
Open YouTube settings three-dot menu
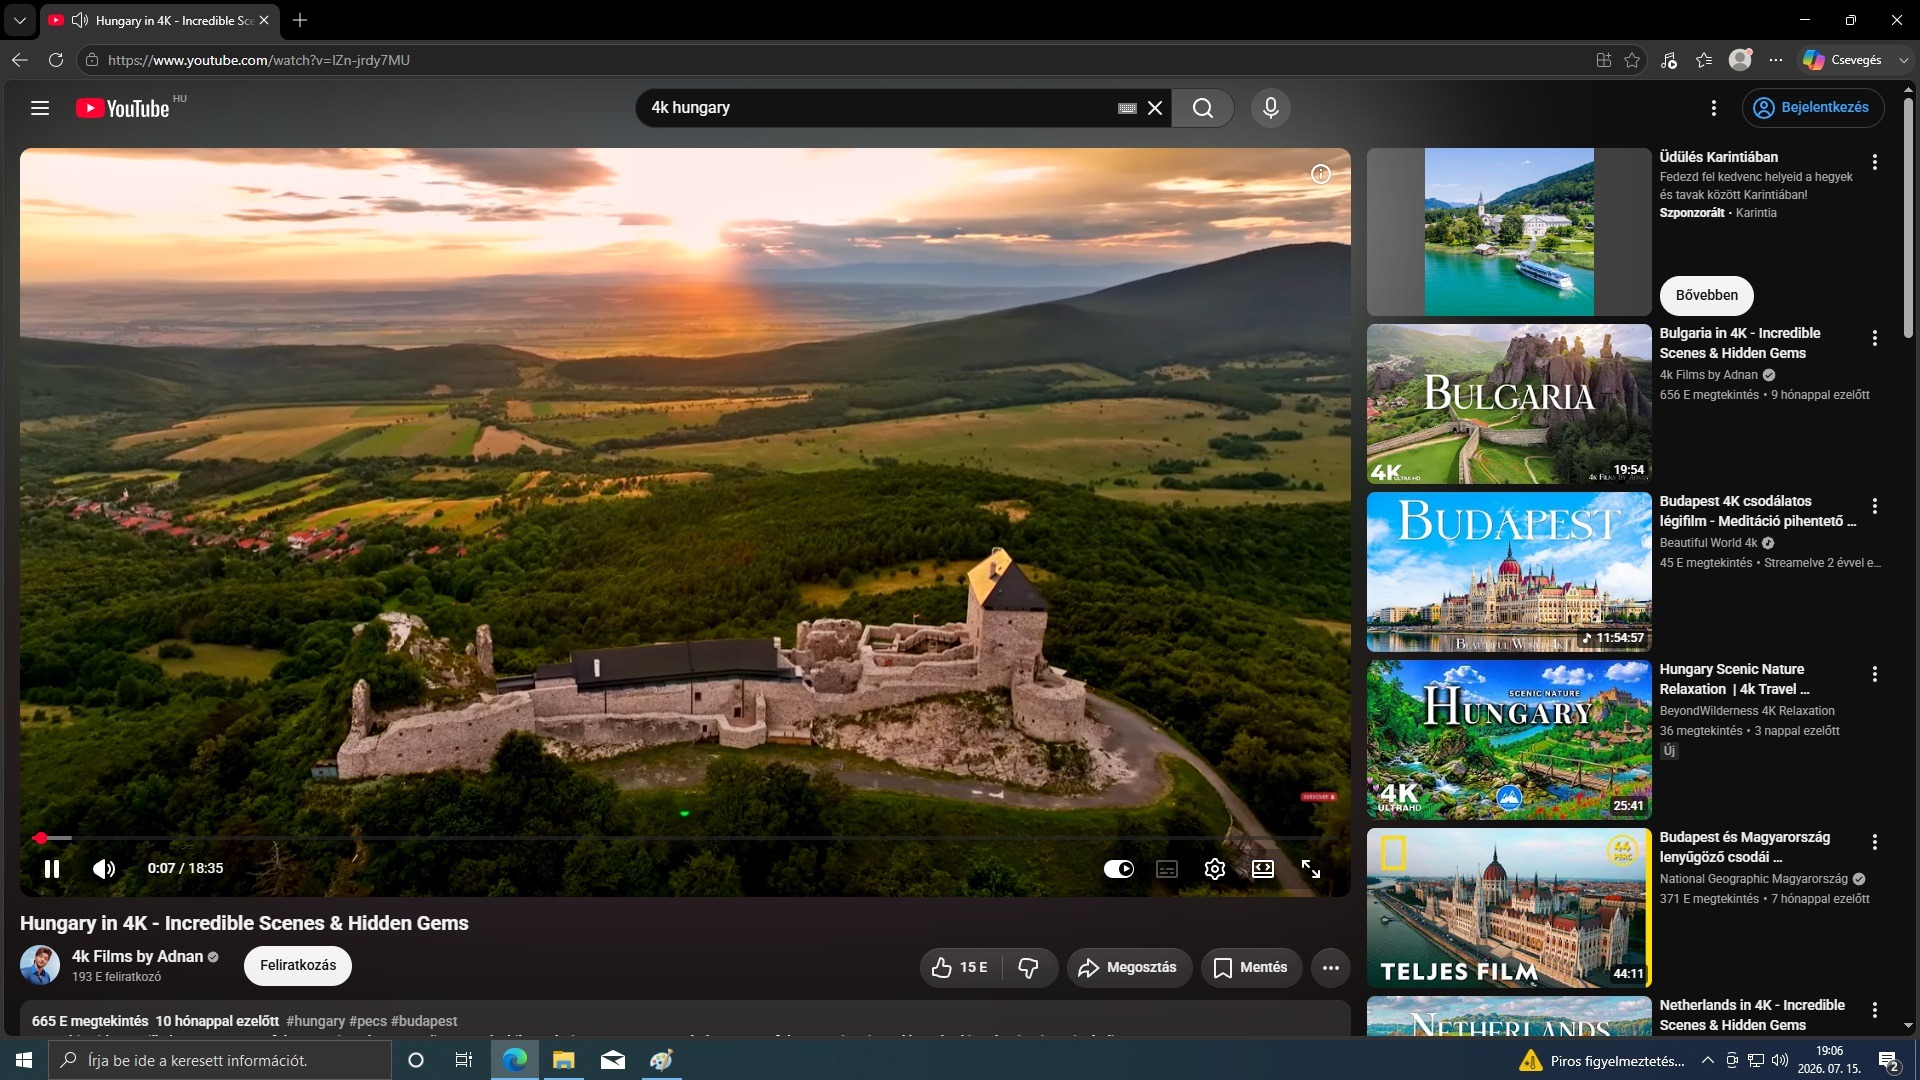coord(1714,108)
